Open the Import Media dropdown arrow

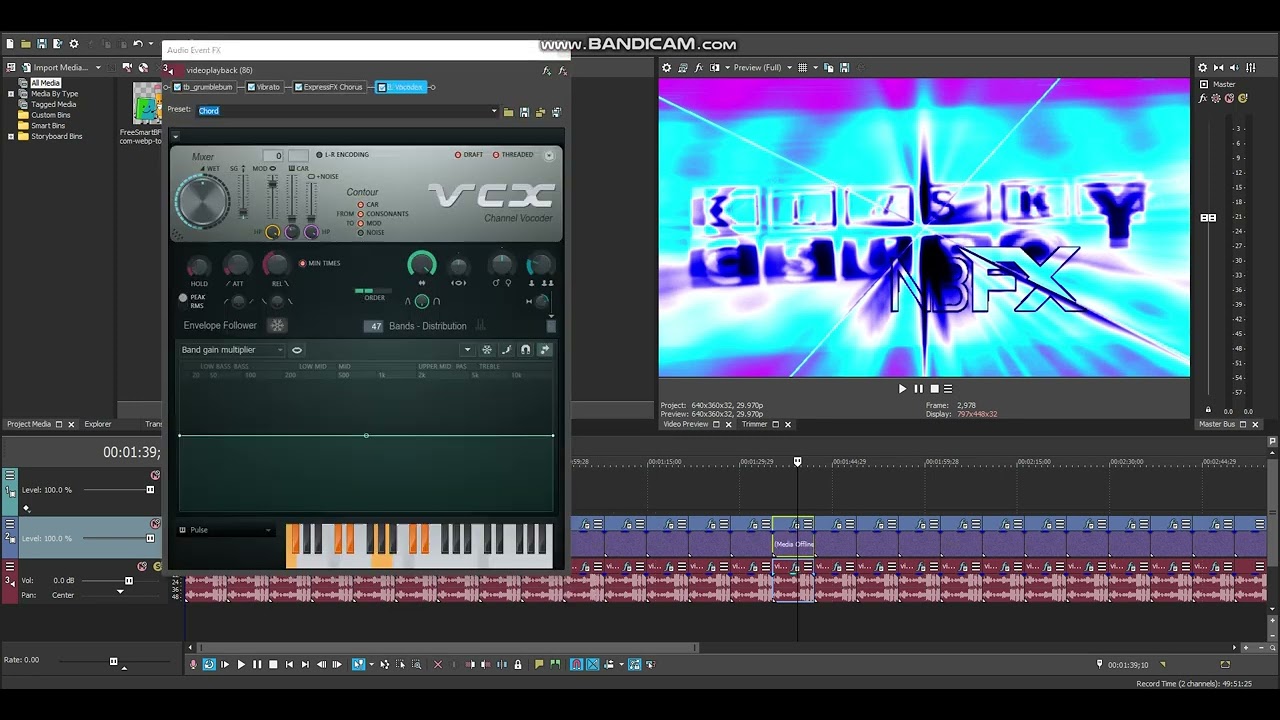coord(98,68)
